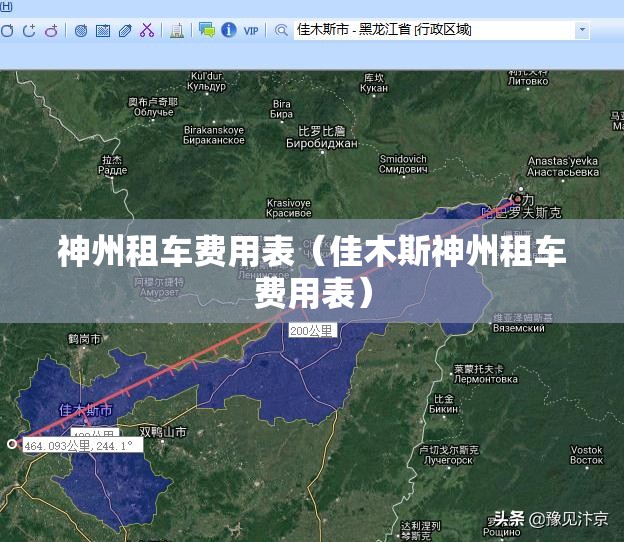Screen dimensions: 624x542
Task: Click the 鹤岗市 map label
Action: click(x=84, y=339)
